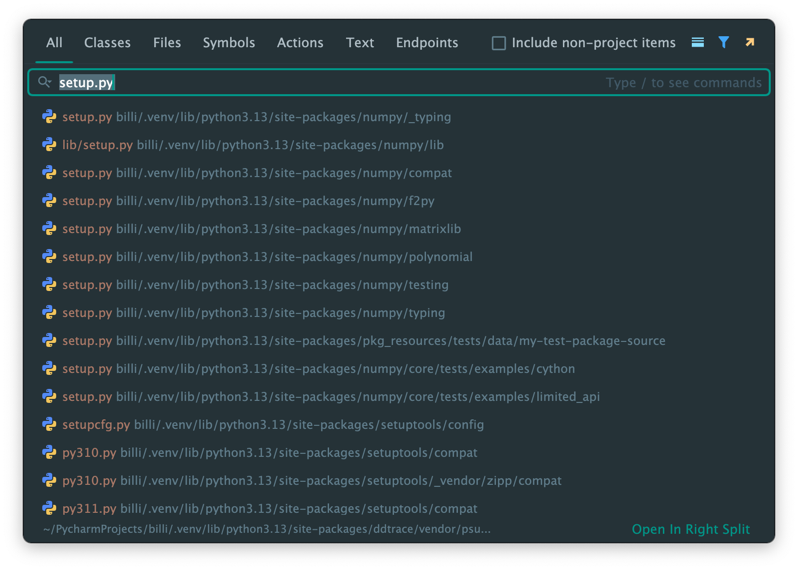Click the Open in Find Tool Window arrow
The image size is (798, 570).
pos(750,43)
